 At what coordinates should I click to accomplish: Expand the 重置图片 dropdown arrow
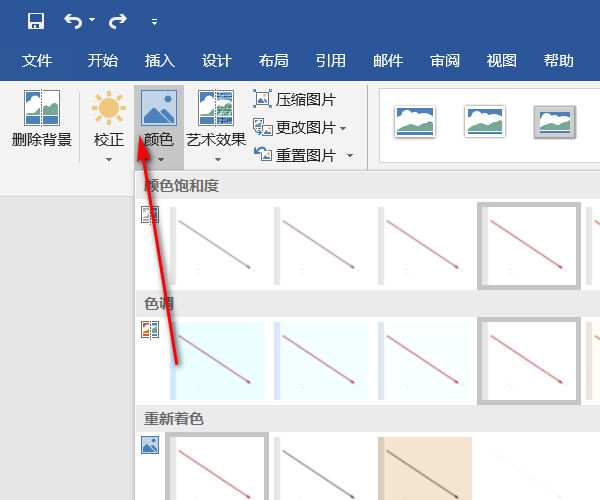point(350,155)
